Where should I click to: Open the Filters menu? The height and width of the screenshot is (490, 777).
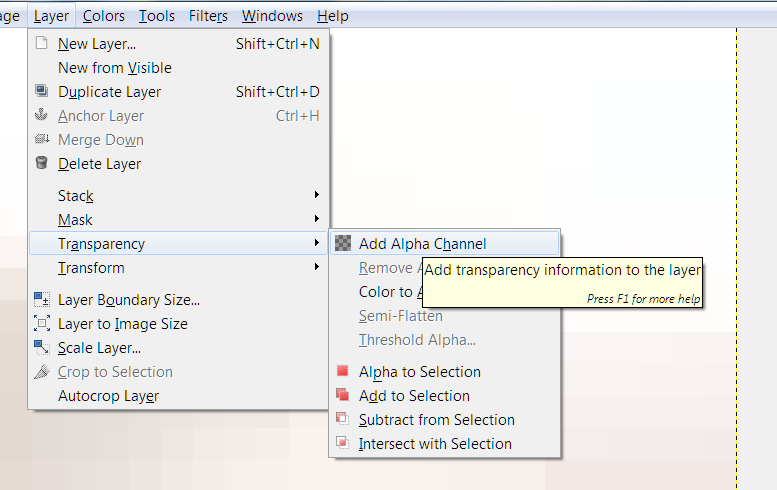208,16
